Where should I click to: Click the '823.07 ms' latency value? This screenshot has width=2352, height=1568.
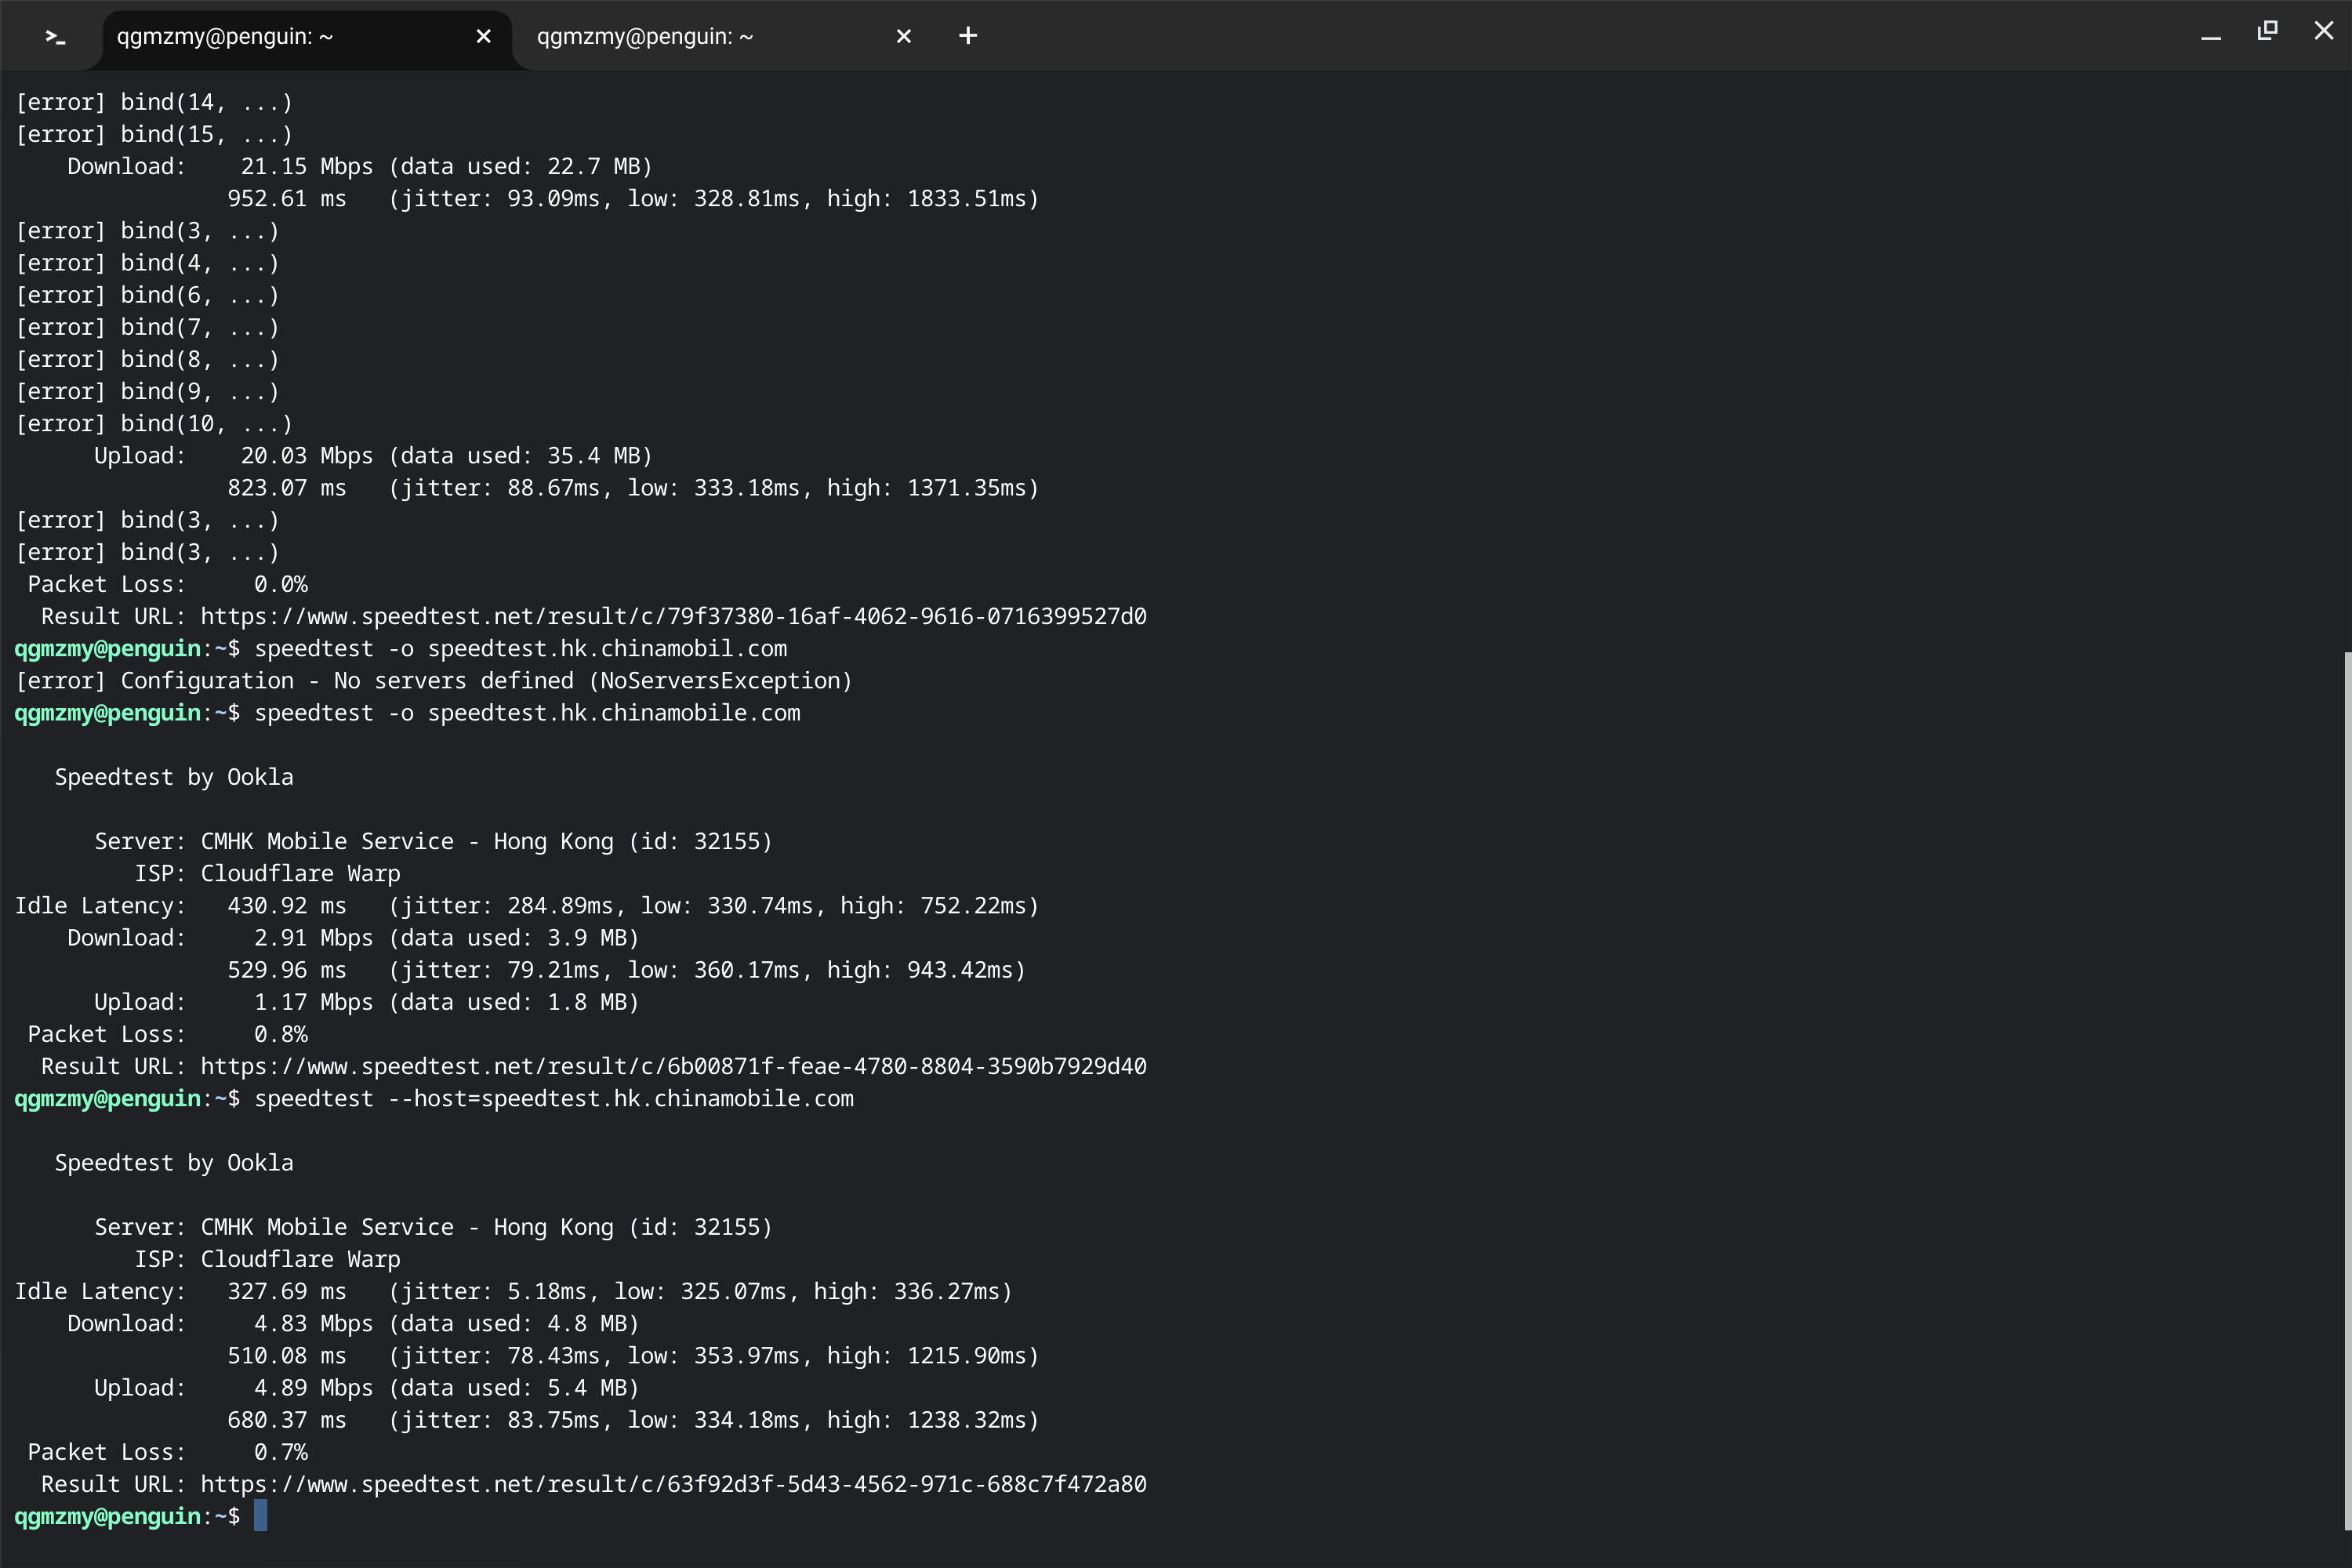(x=286, y=488)
